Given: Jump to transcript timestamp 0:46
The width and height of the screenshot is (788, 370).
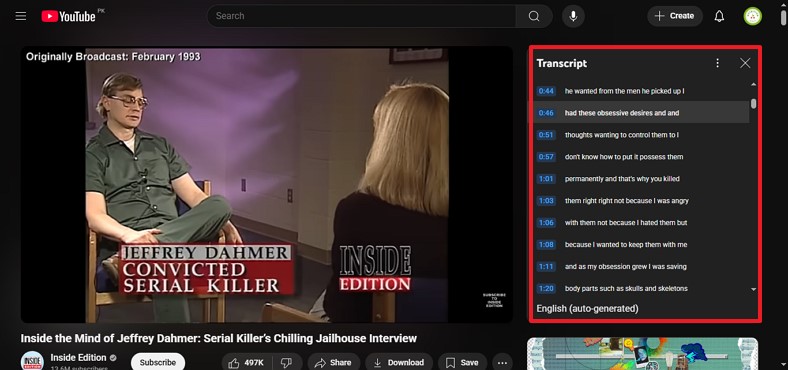Looking at the screenshot, I should (x=546, y=113).
